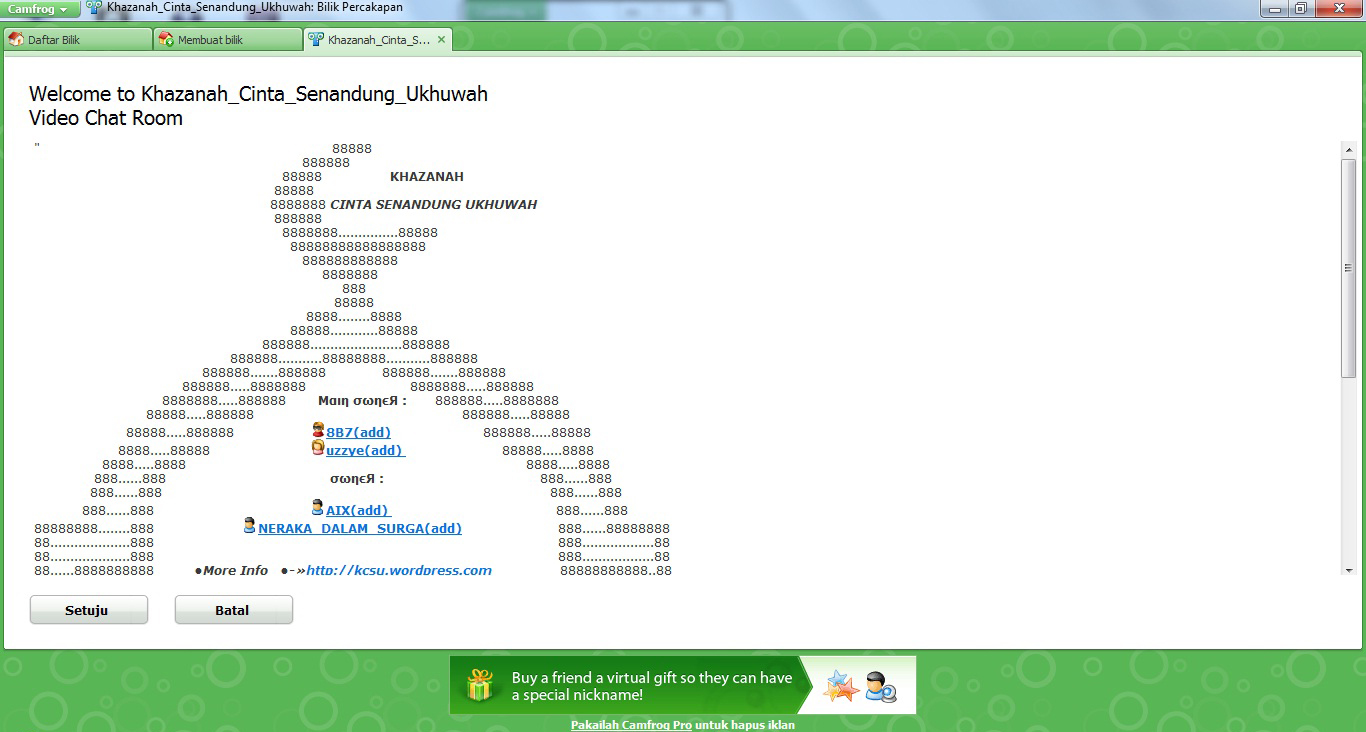This screenshot has width=1366, height=732.
Task: Click the female avatar icon beside uzzye
Action: coord(318,449)
